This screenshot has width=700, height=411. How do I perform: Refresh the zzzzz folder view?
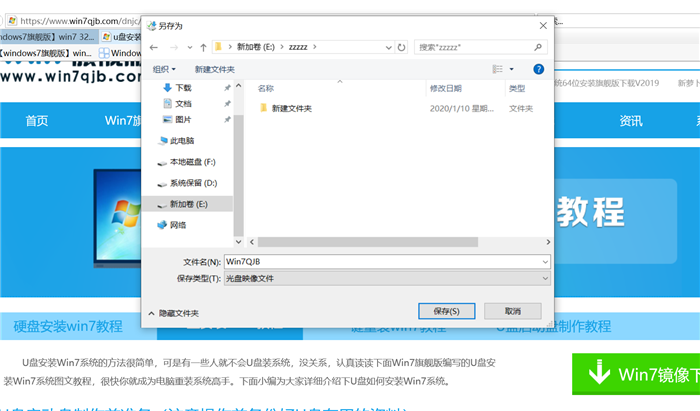tap(401, 47)
